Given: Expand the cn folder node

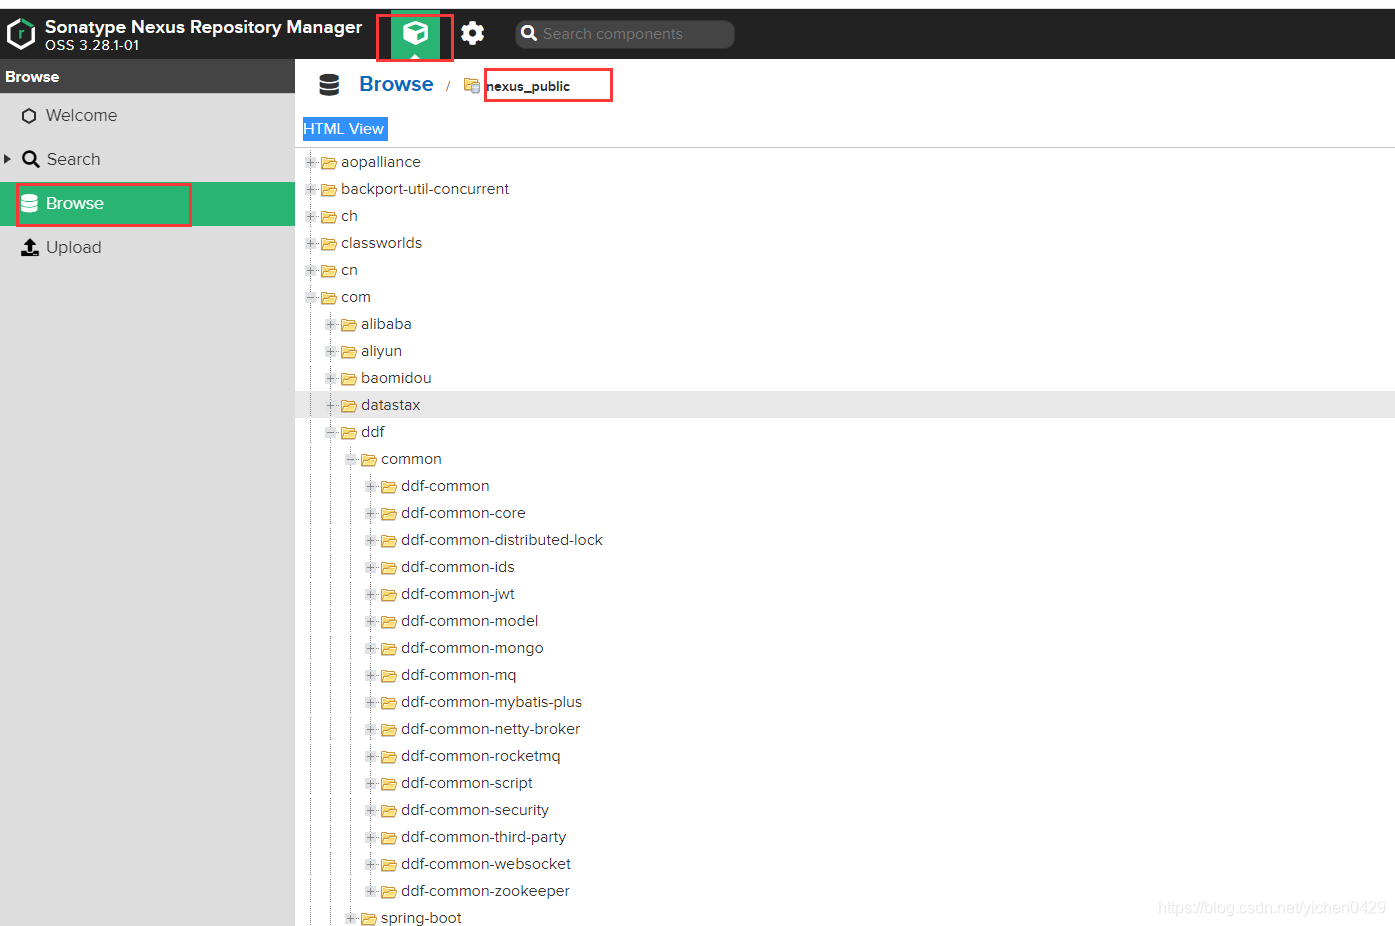Looking at the screenshot, I should pos(311,270).
